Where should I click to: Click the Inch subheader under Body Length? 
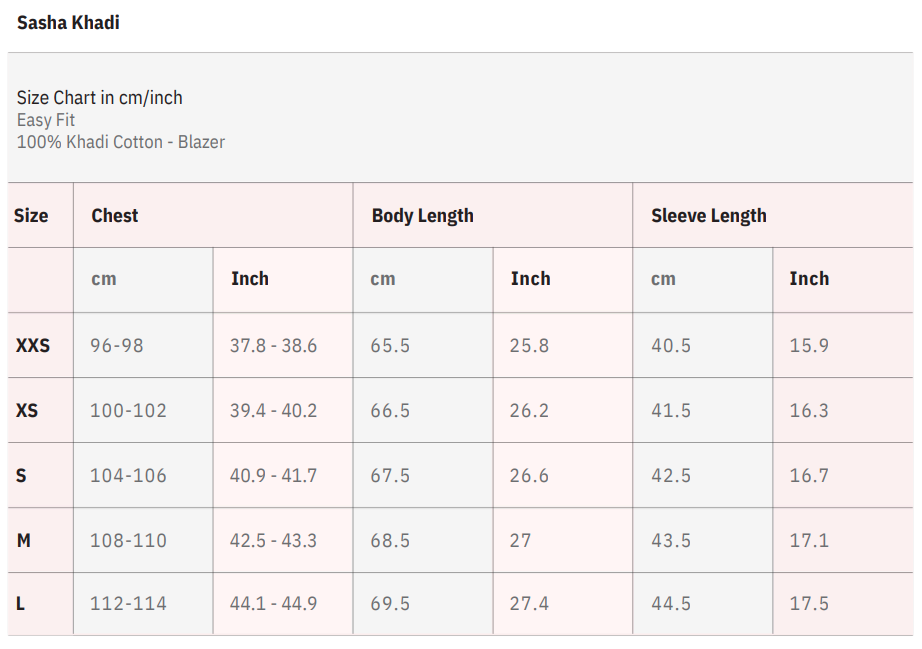click(530, 279)
